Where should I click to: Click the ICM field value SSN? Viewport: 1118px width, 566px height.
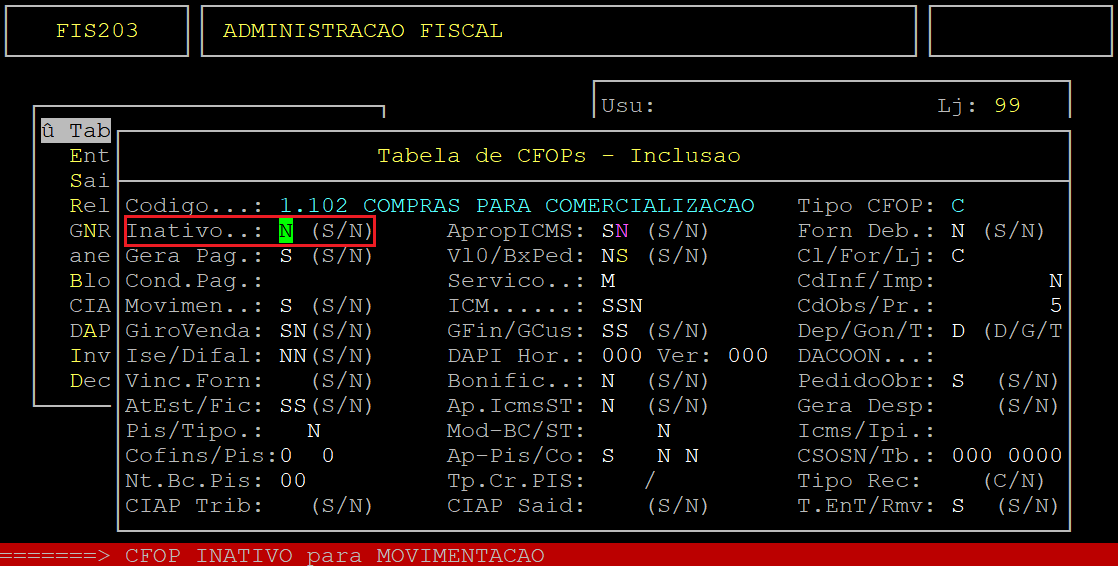tap(622, 306)
